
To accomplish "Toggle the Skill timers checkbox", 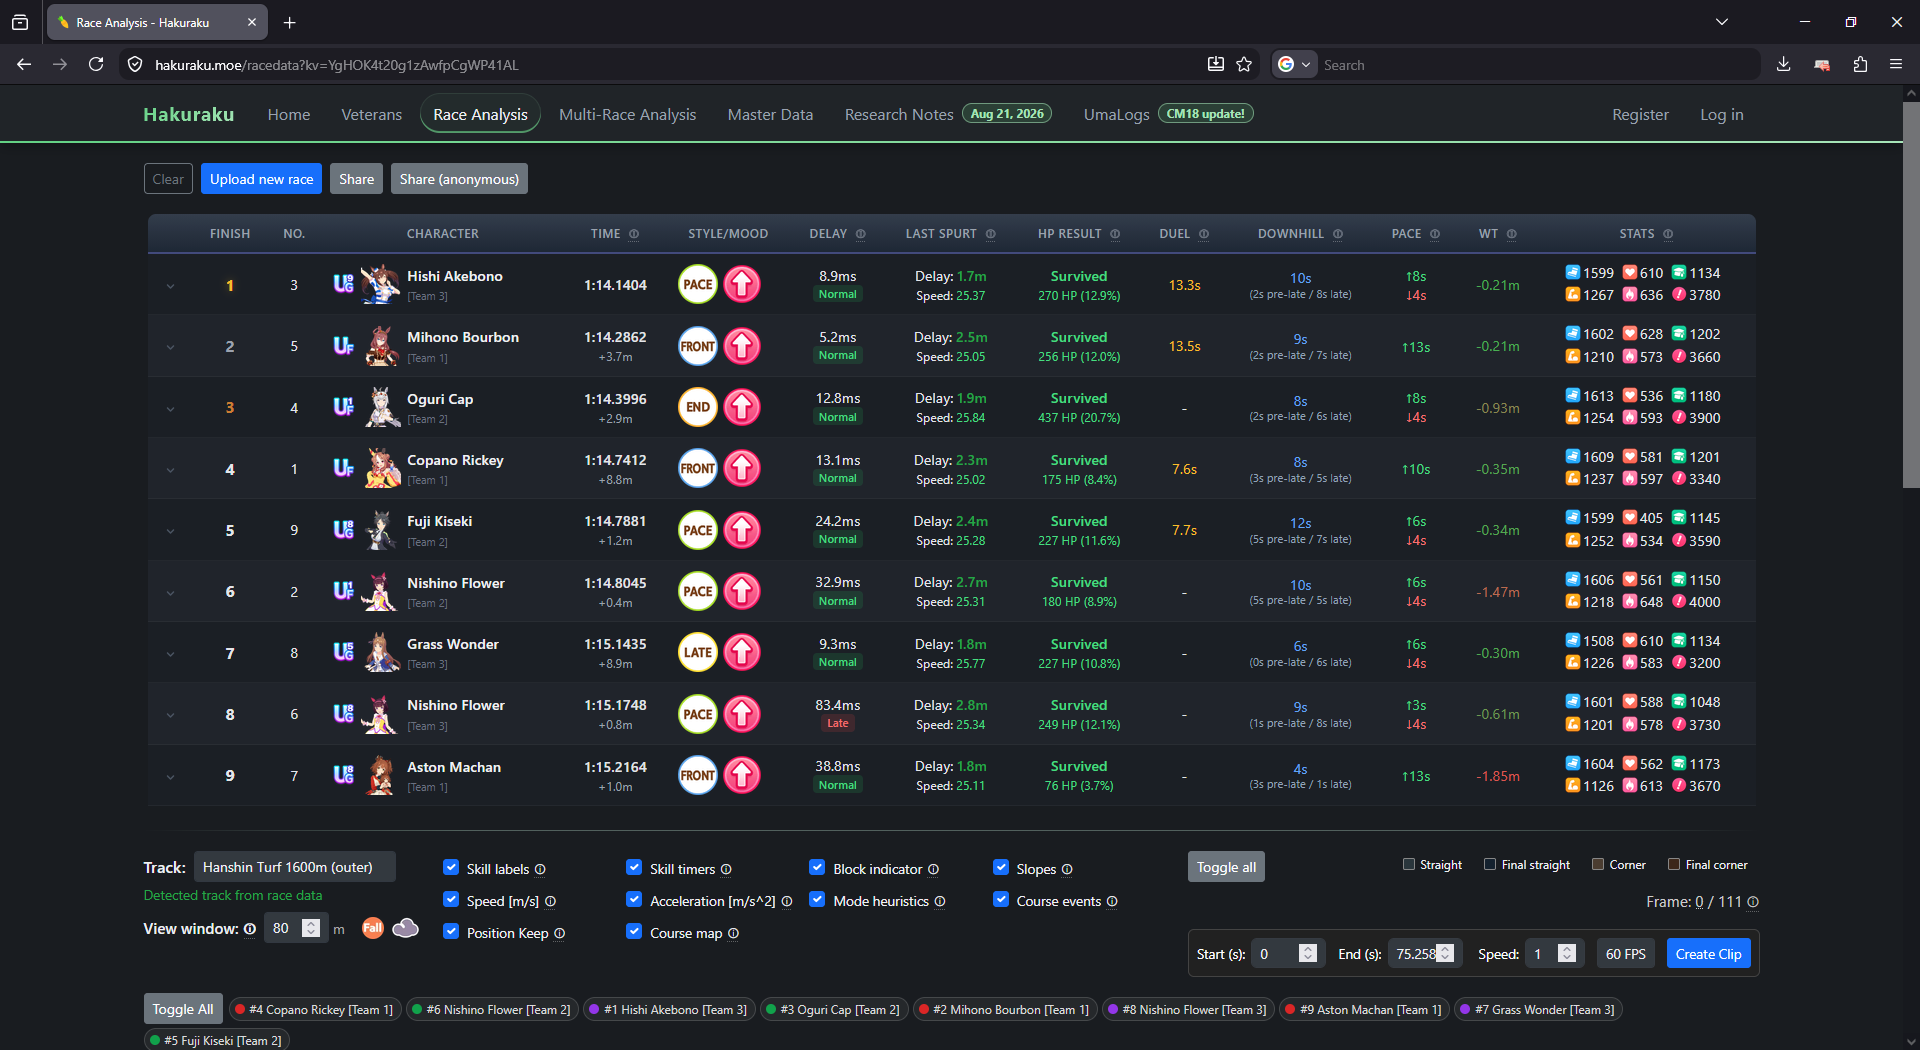I will coord(634,868).
